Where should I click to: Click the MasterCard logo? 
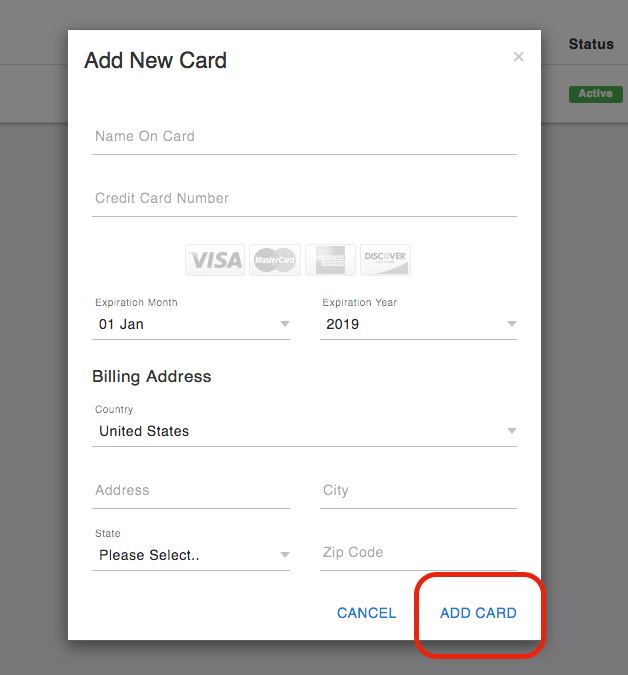pos(274,260)
